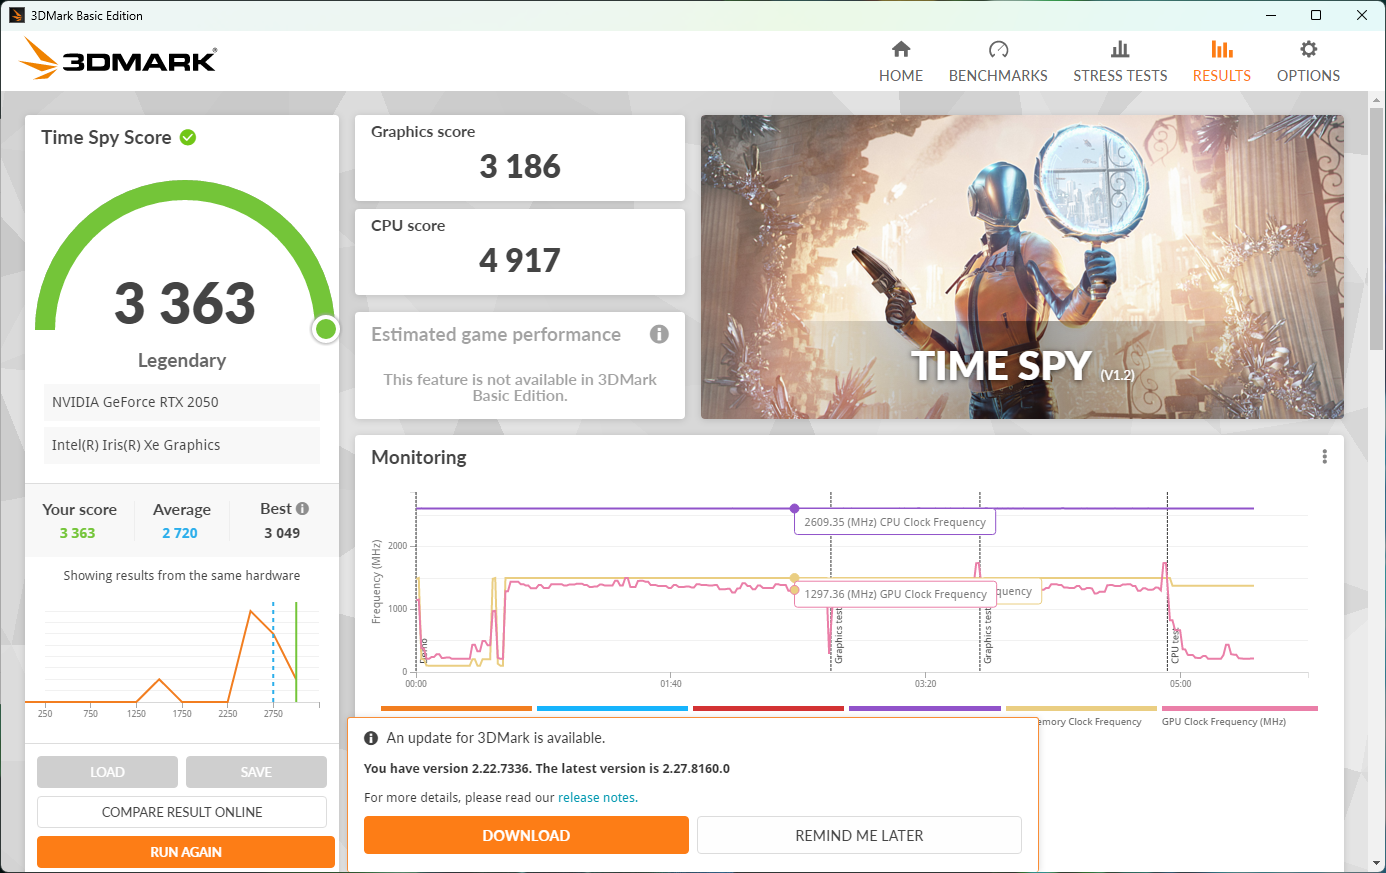
Task: Click the DOWNLOAD update button
Action: coord(526,835)
